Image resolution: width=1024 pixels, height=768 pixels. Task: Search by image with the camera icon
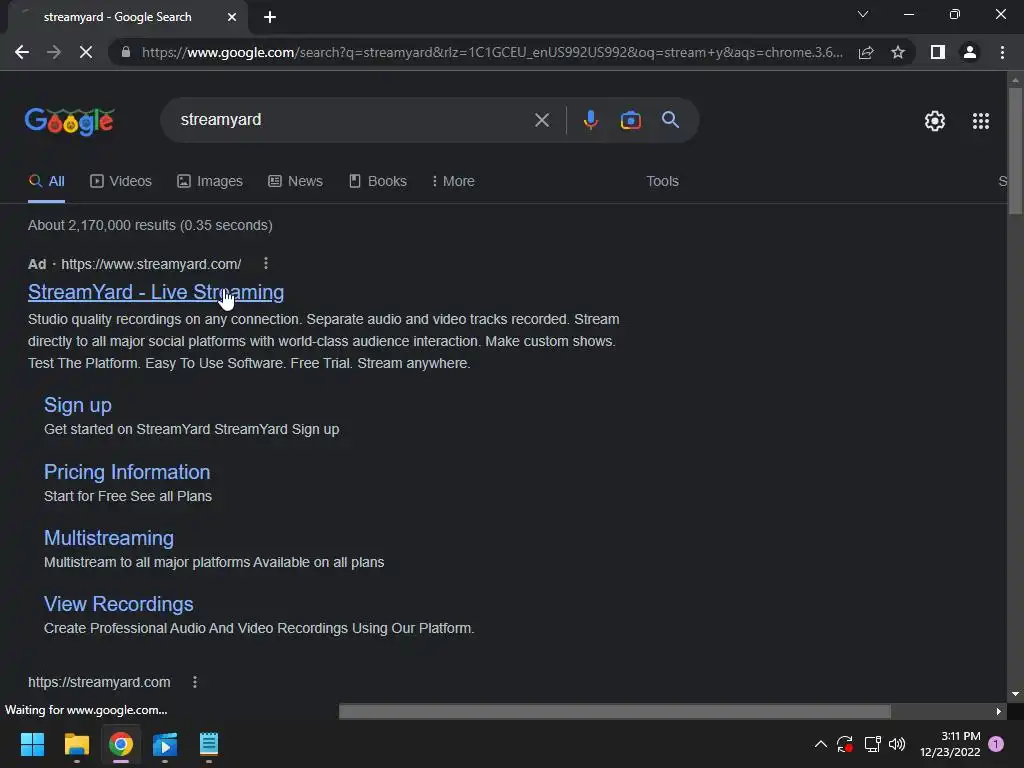click(630, 120)
